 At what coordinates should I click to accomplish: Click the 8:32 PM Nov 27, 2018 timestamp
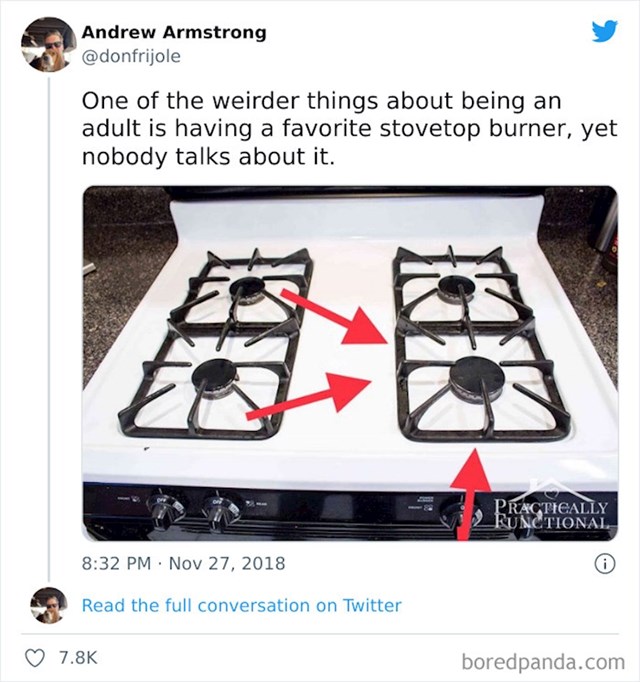pos(184,564)
